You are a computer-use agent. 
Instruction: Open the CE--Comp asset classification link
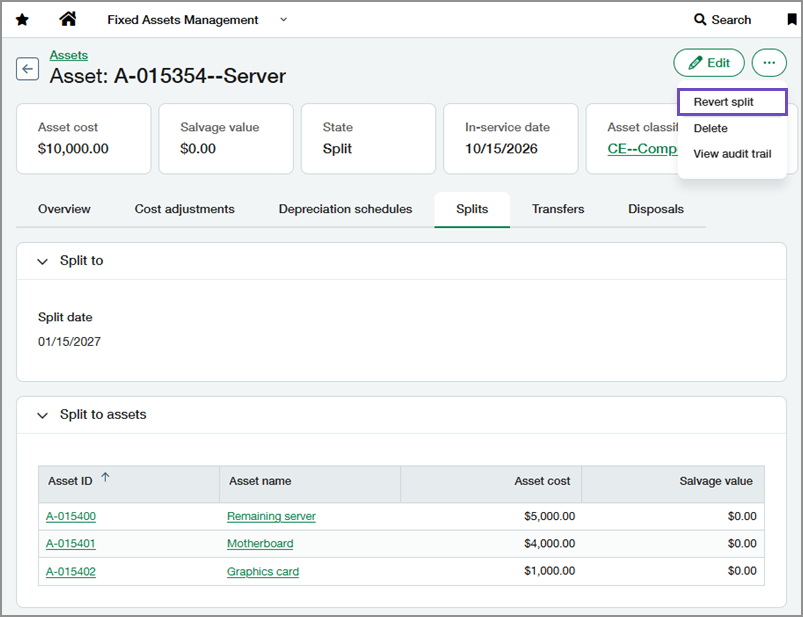point(642,148)
